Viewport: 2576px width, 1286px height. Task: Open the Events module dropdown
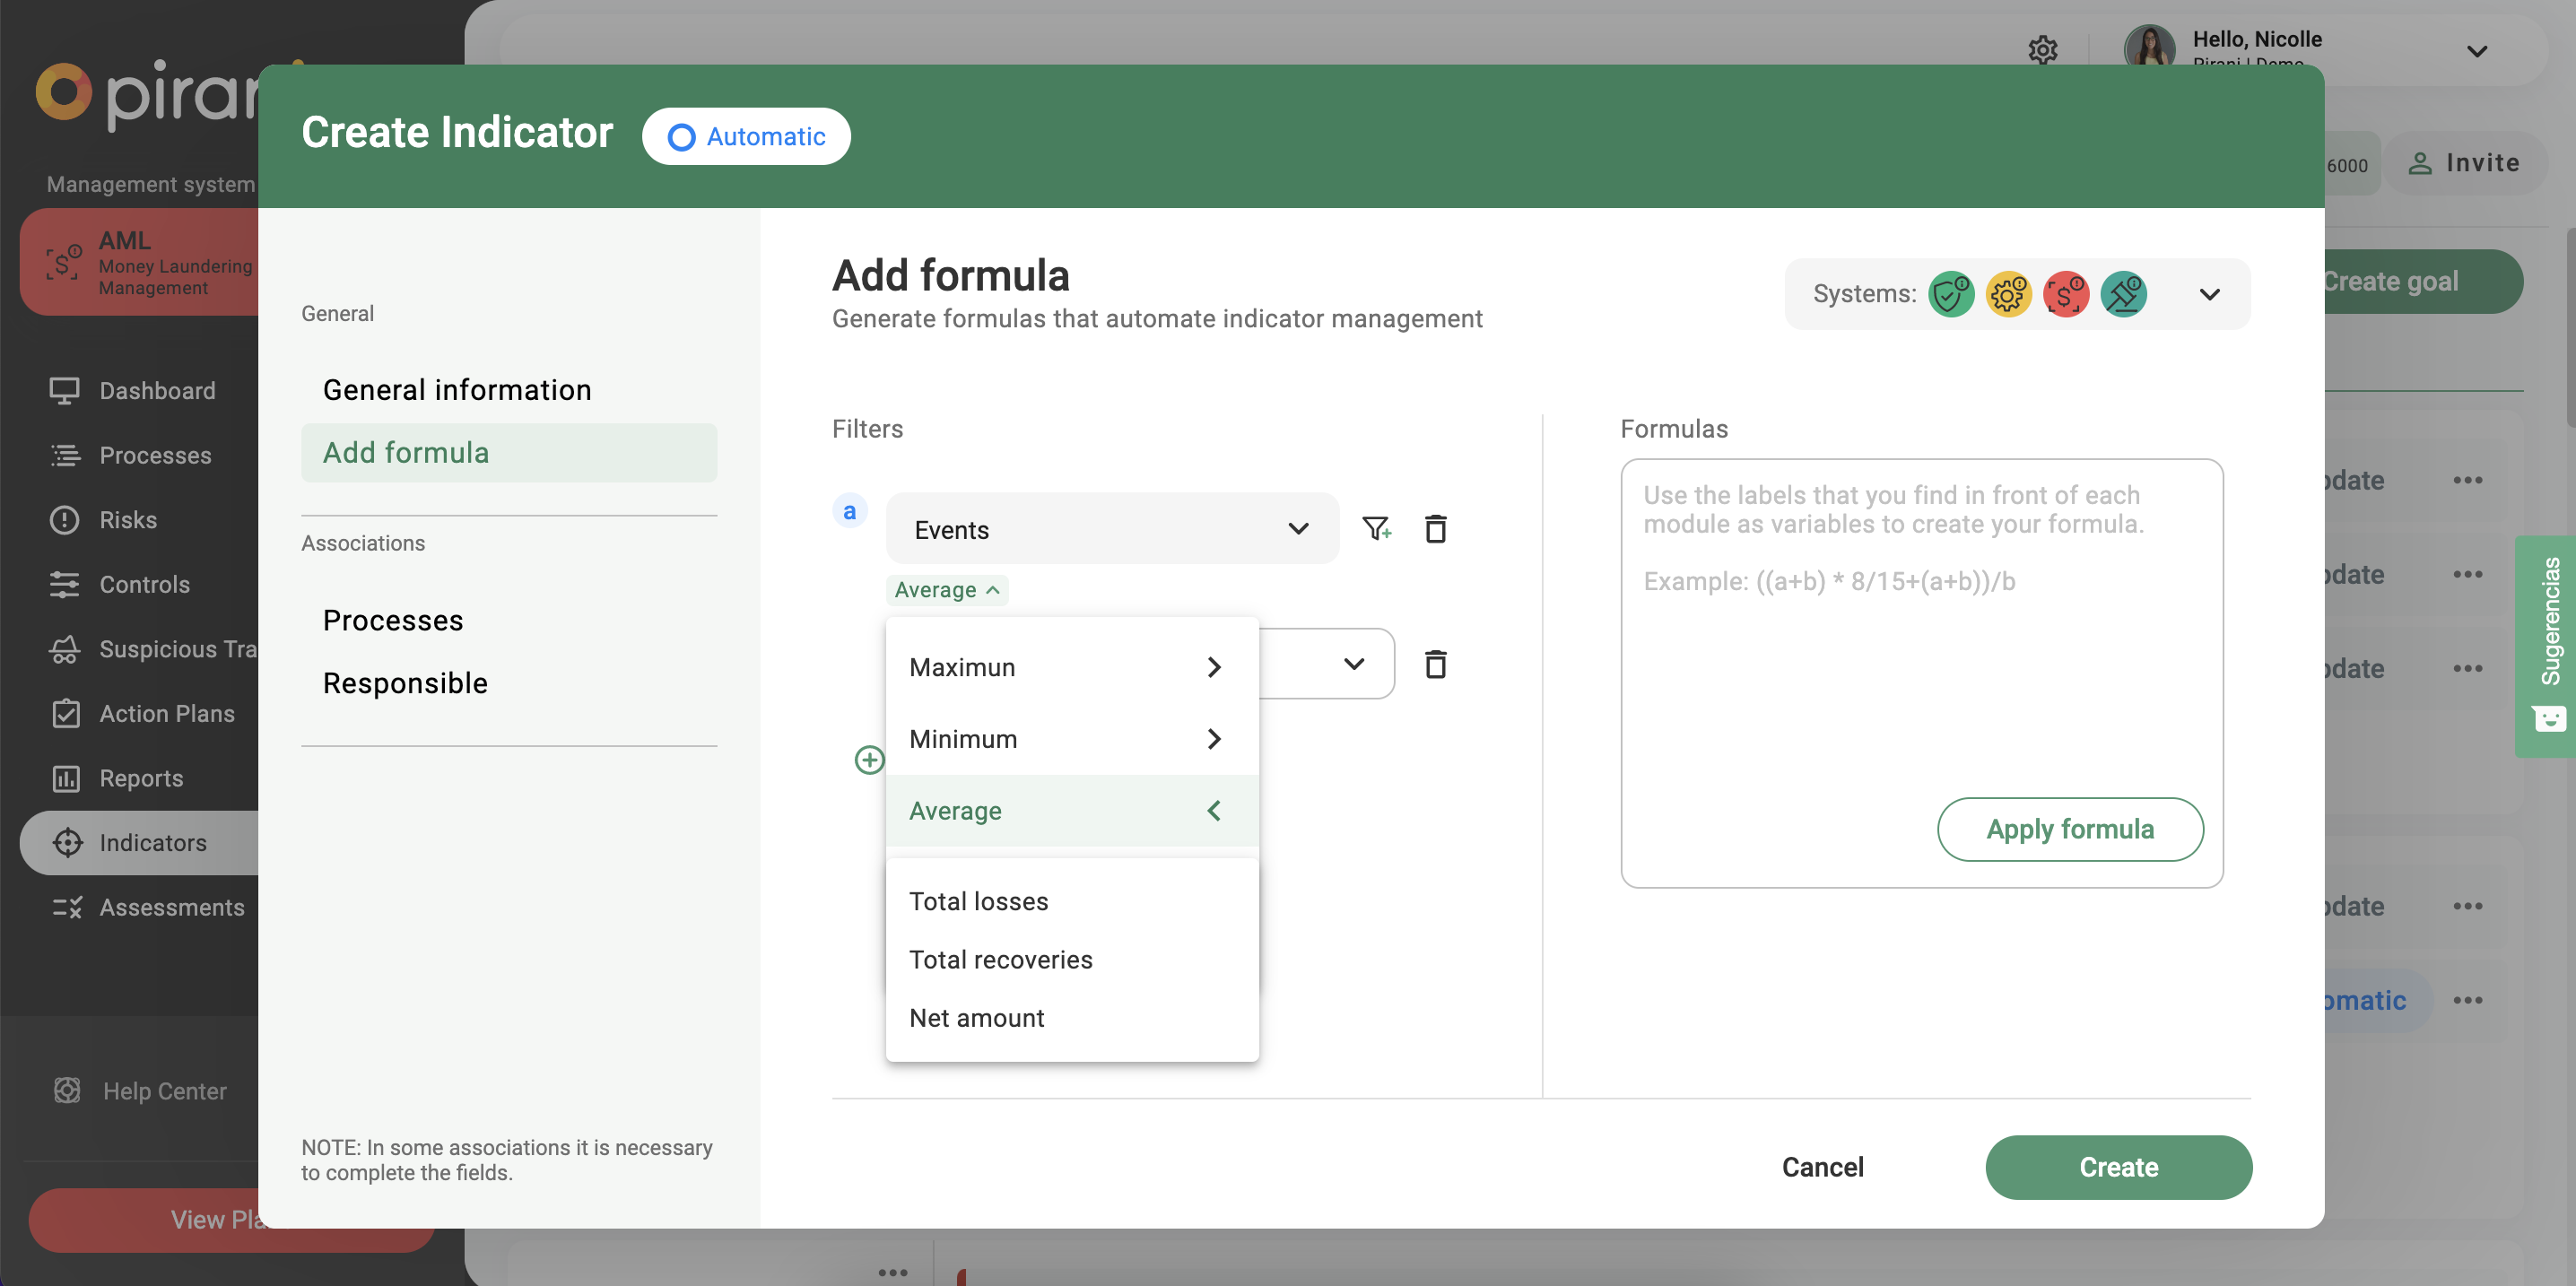[1111, 529]
